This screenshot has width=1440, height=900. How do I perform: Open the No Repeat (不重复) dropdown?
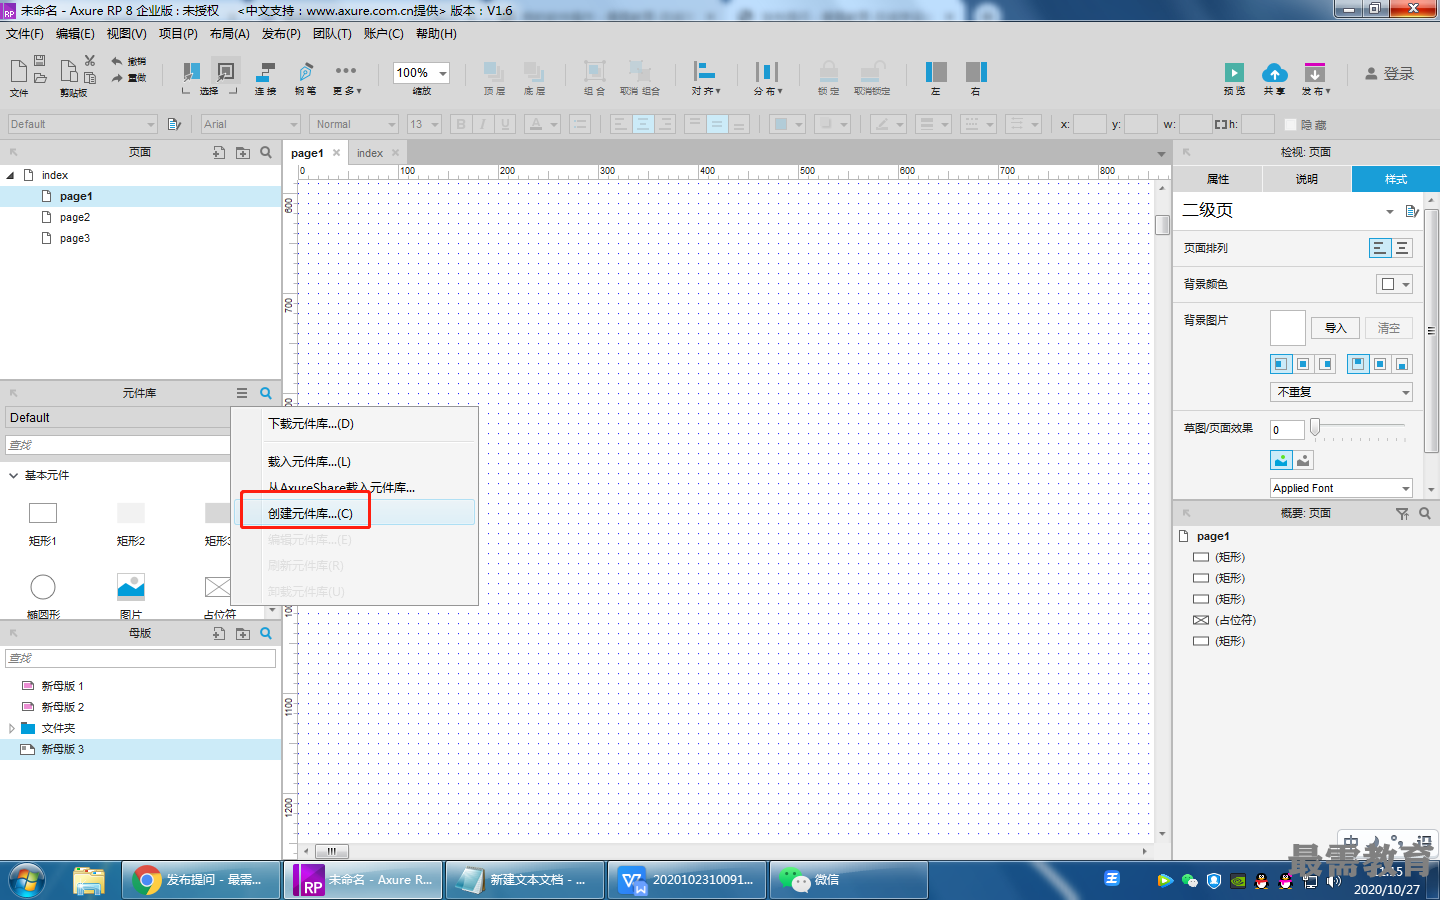point(1342,392)
